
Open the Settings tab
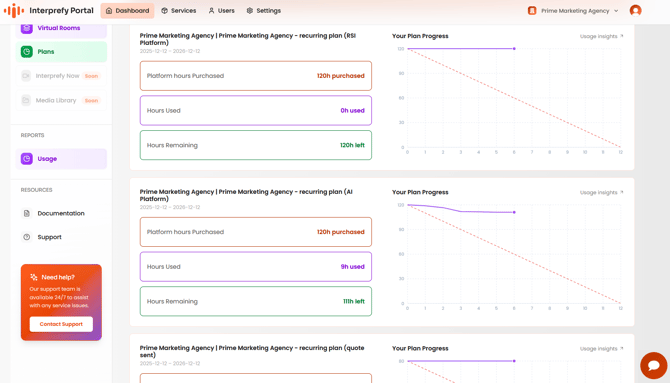[264, 11]
